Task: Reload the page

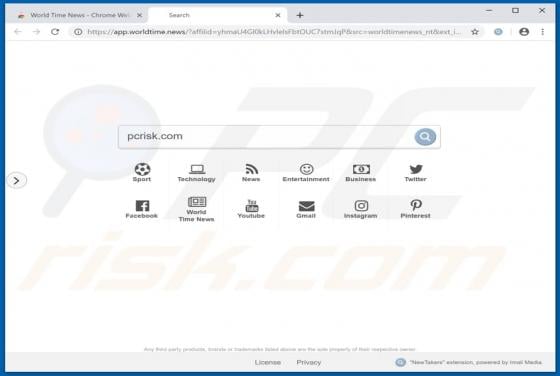Action: tap(55, 32)
